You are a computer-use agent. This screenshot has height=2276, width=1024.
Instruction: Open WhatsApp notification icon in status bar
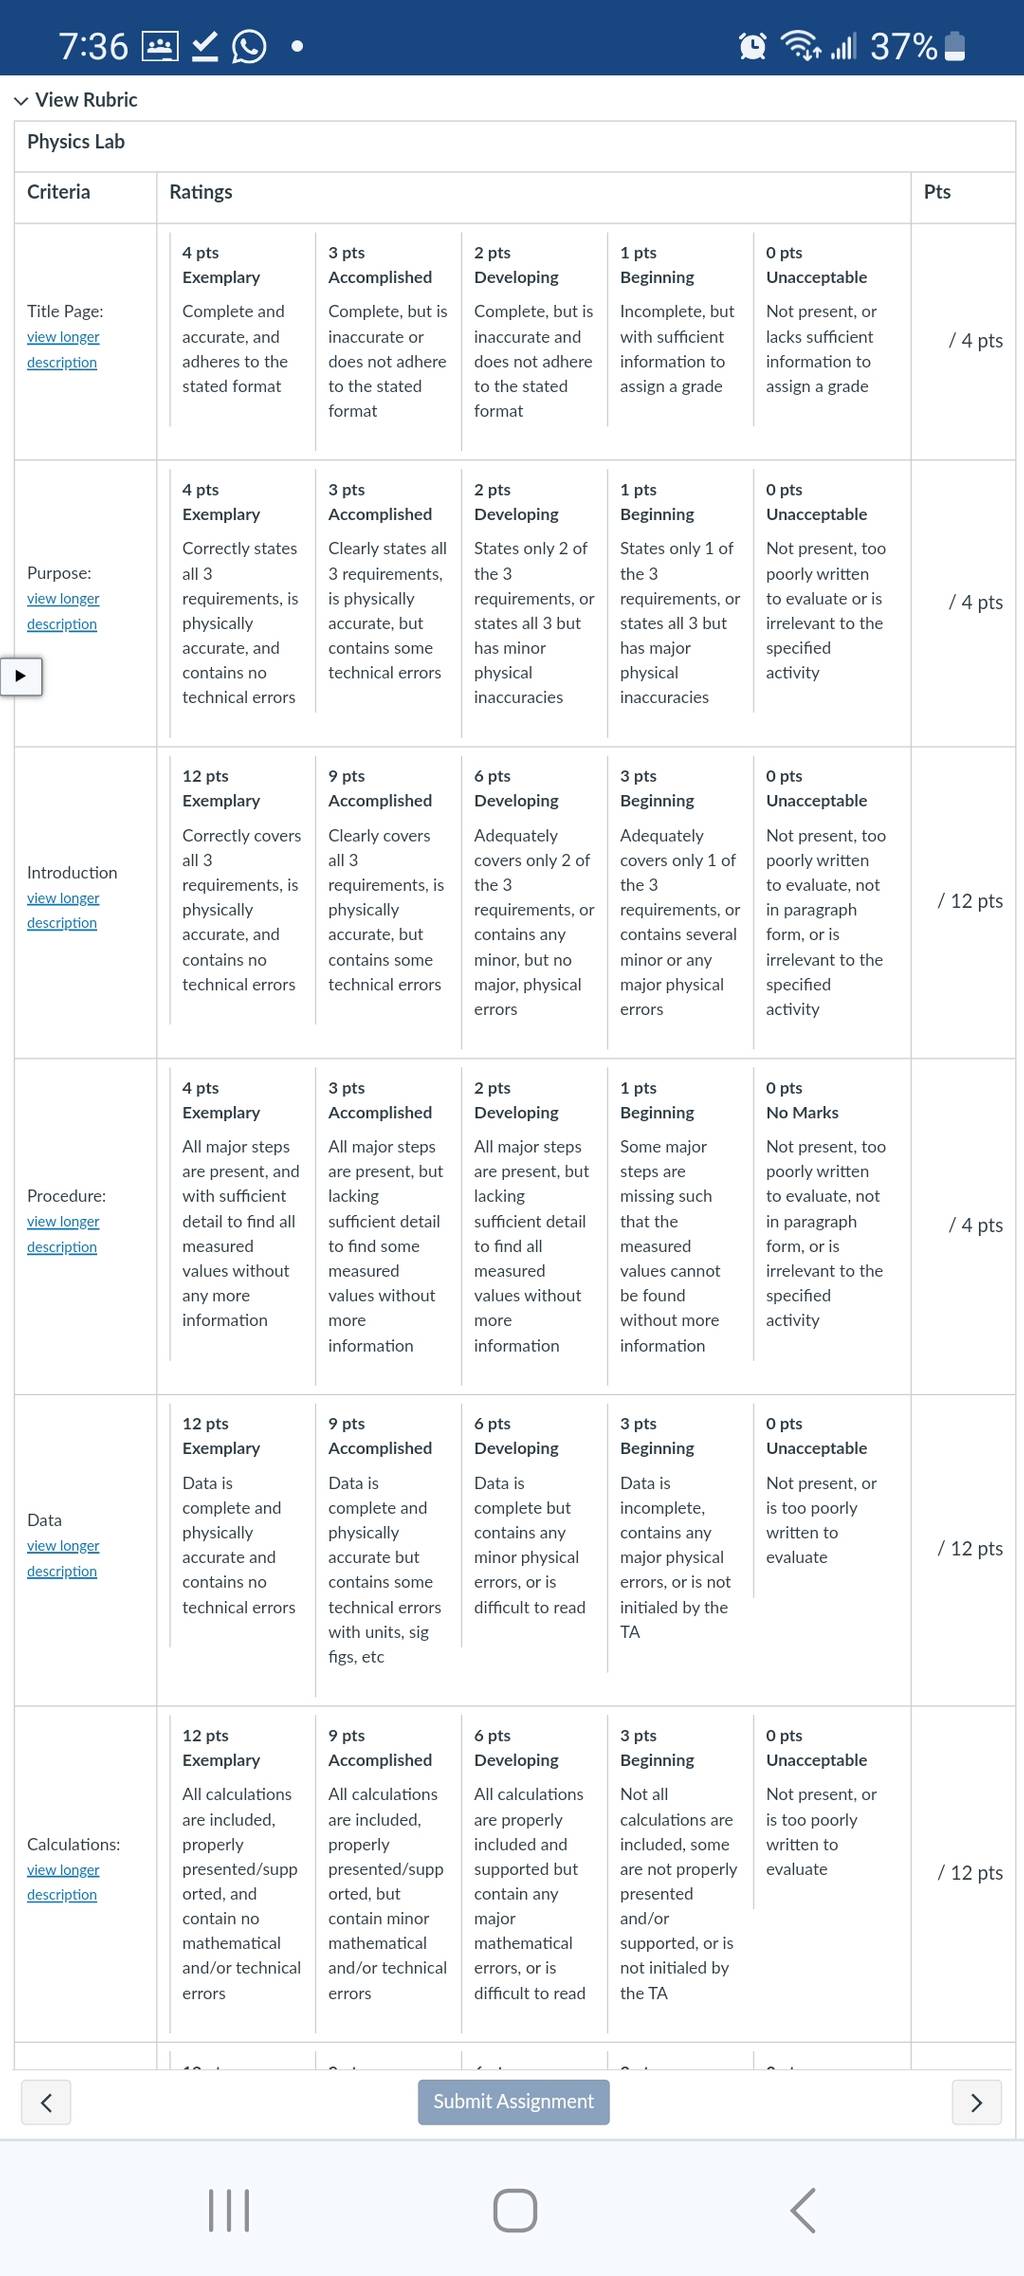tap(249, 46)
